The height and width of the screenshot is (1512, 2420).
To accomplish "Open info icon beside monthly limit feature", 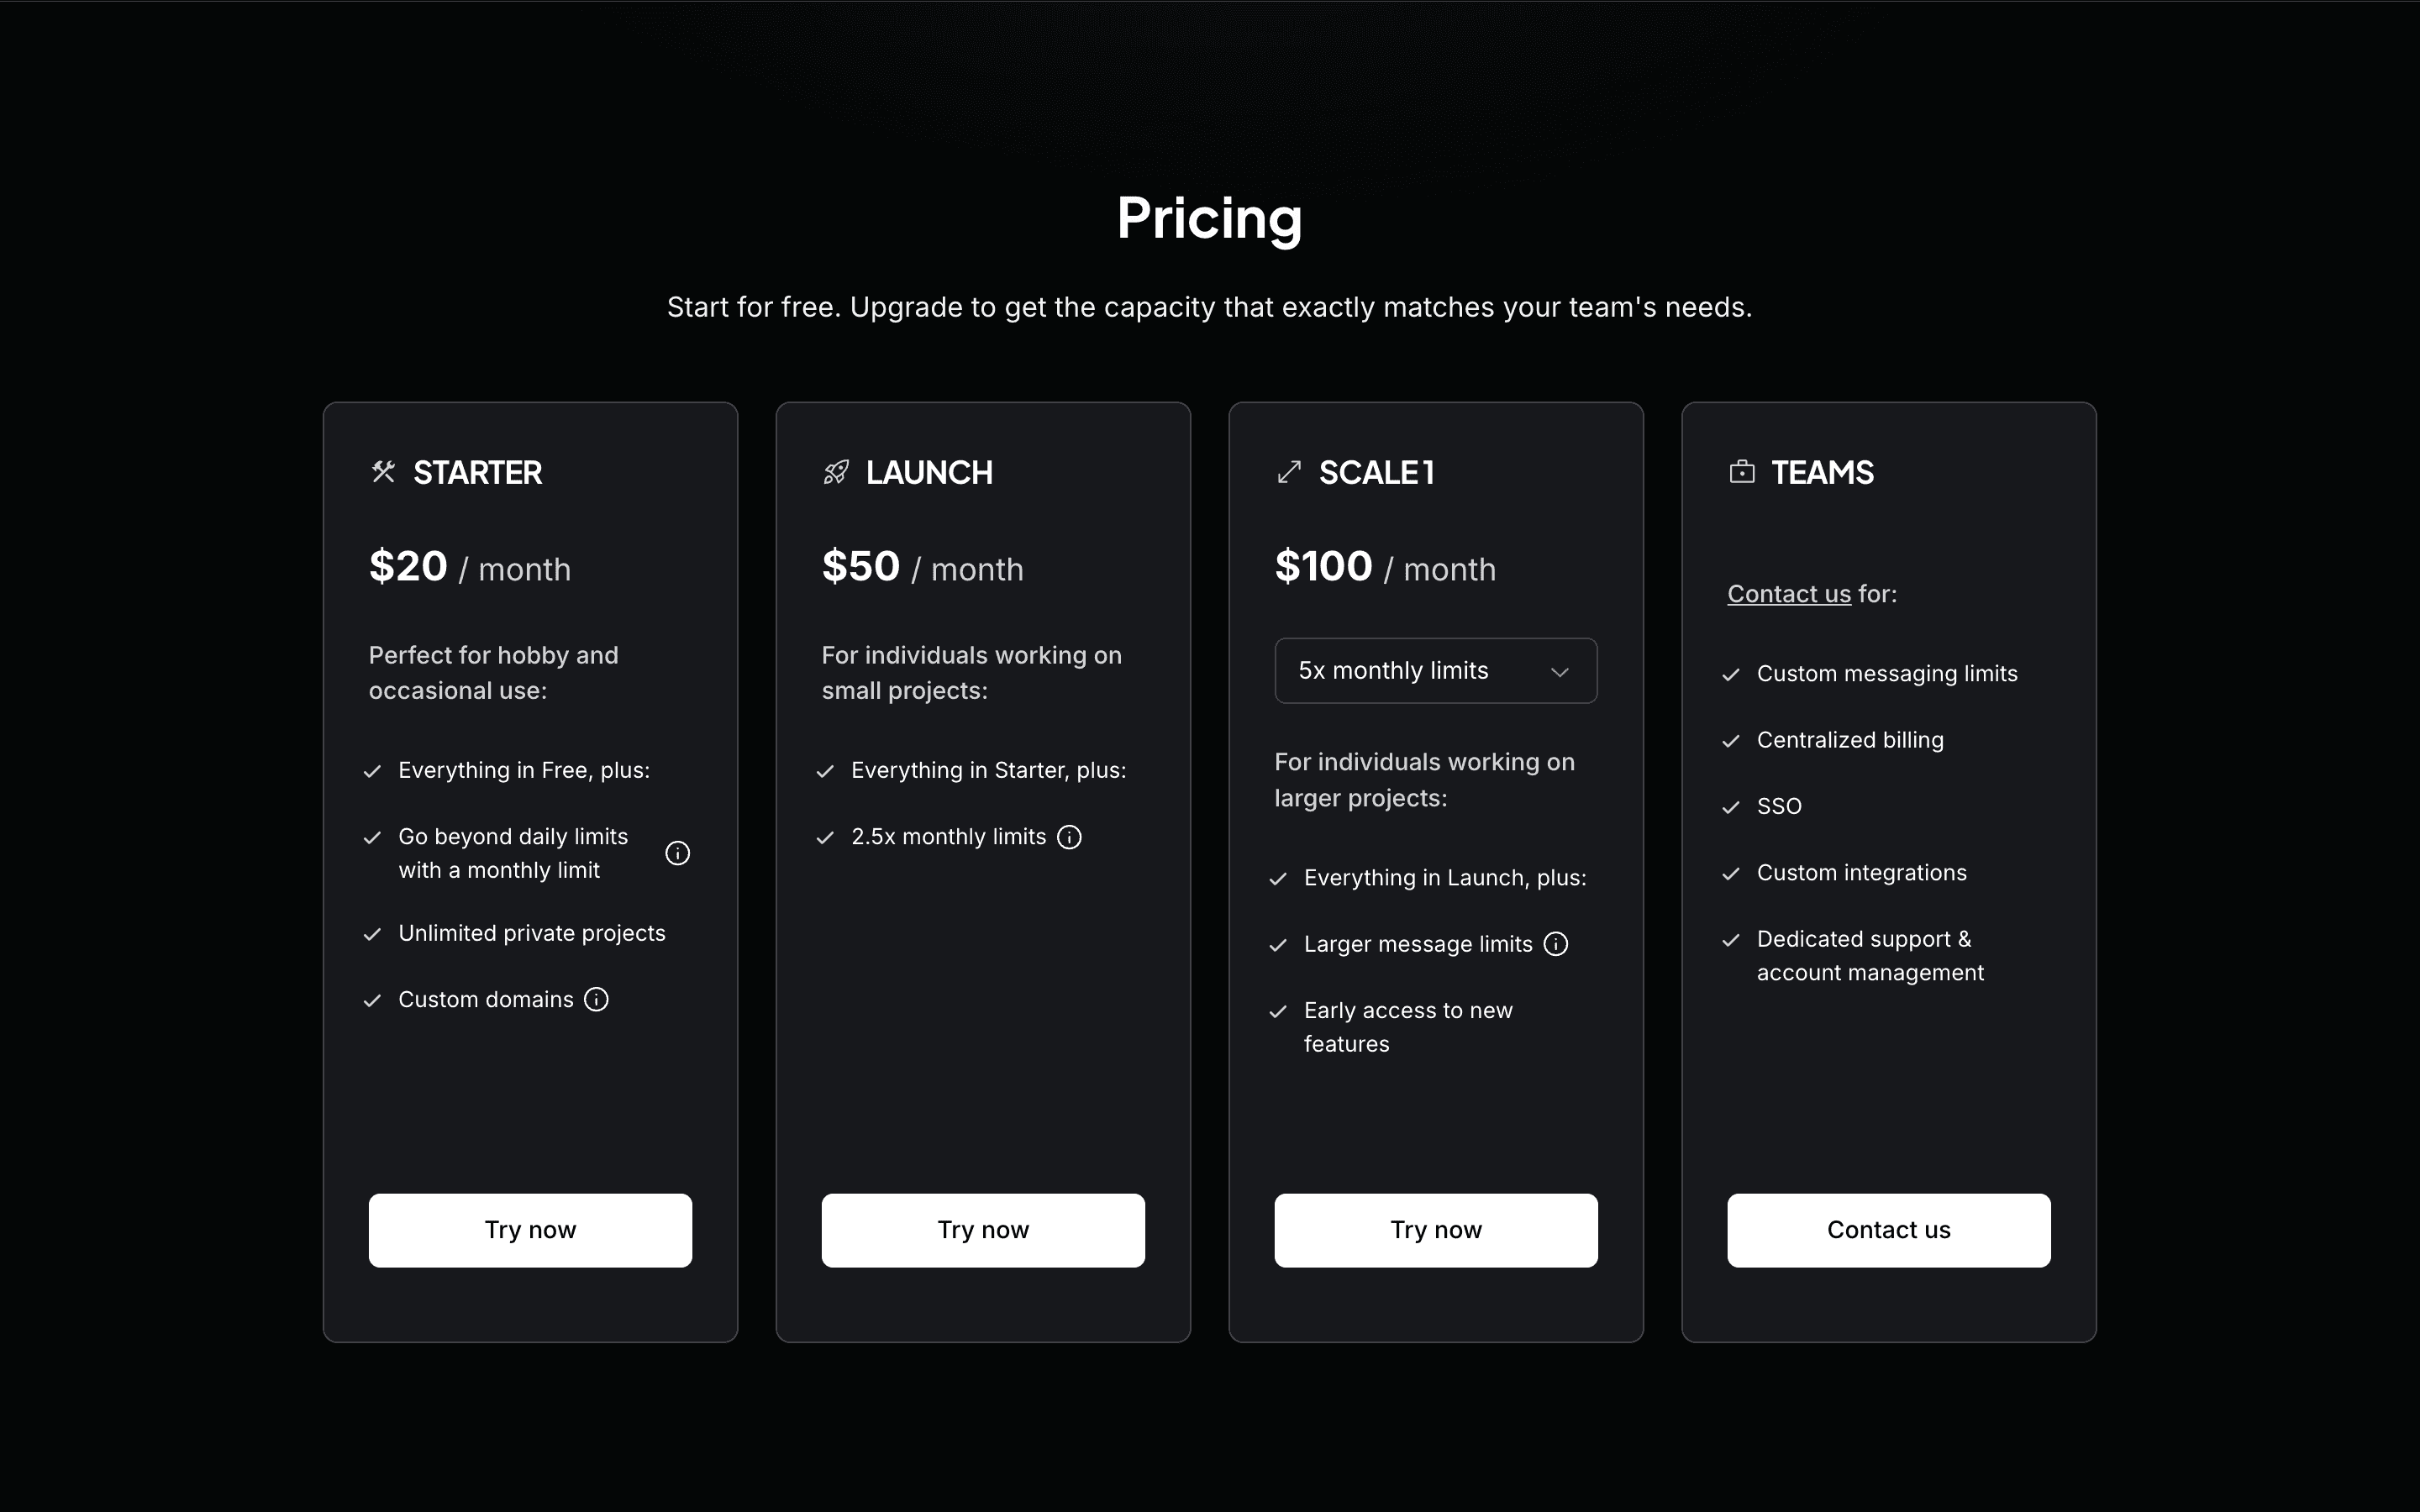I will pos(678,853).
